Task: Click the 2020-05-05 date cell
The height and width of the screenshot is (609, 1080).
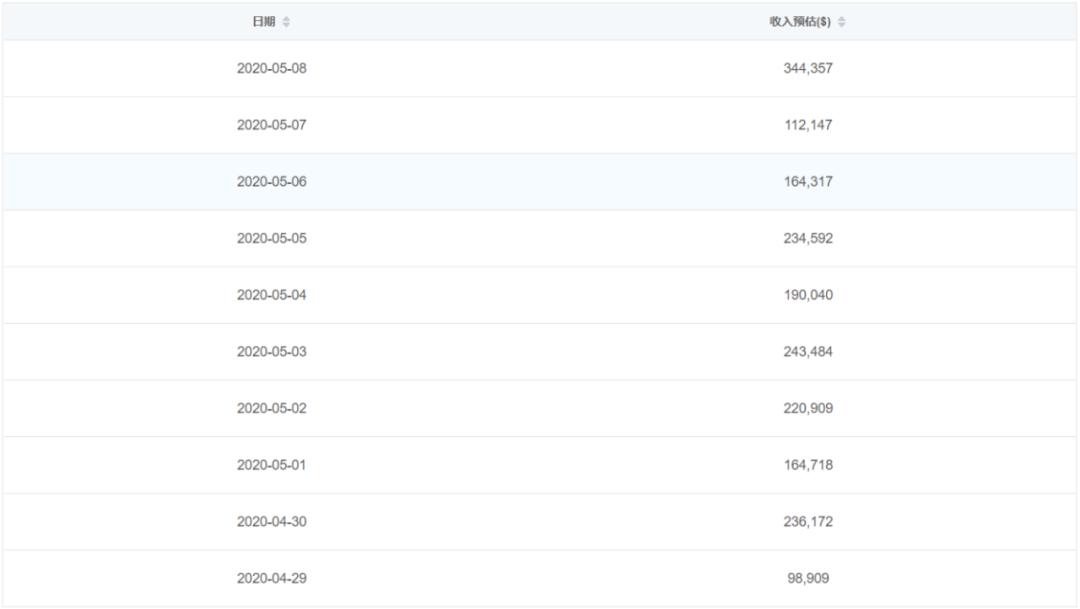Action: tap(271, 239)
